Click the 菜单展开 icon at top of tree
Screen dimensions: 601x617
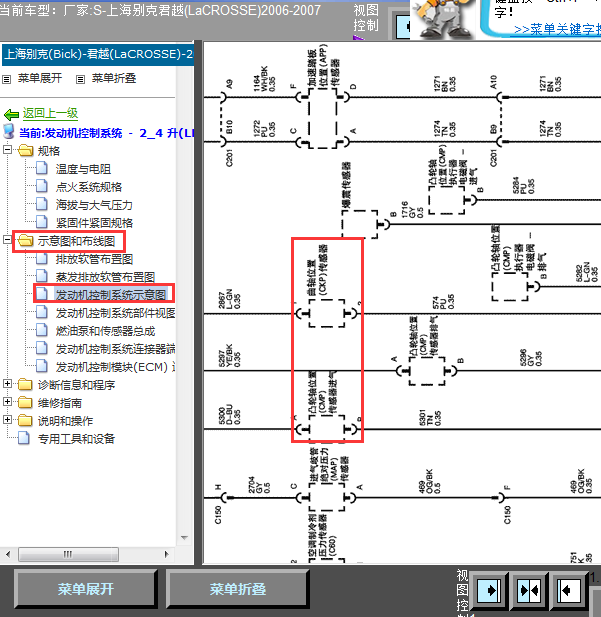tap(6, 79)
